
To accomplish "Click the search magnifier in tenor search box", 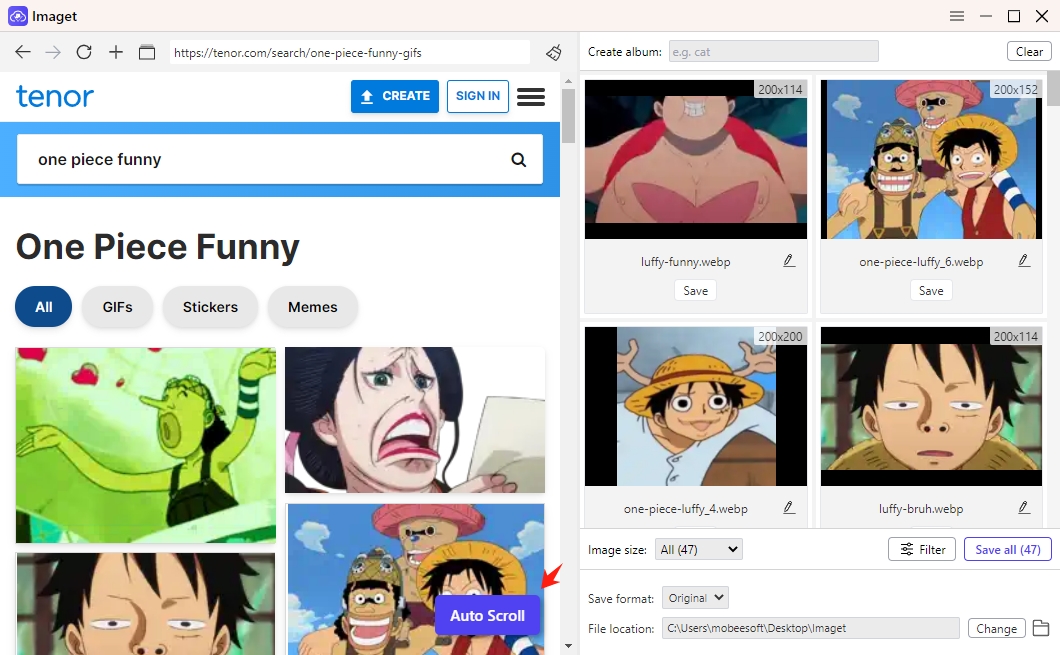I will pos(519,160).
